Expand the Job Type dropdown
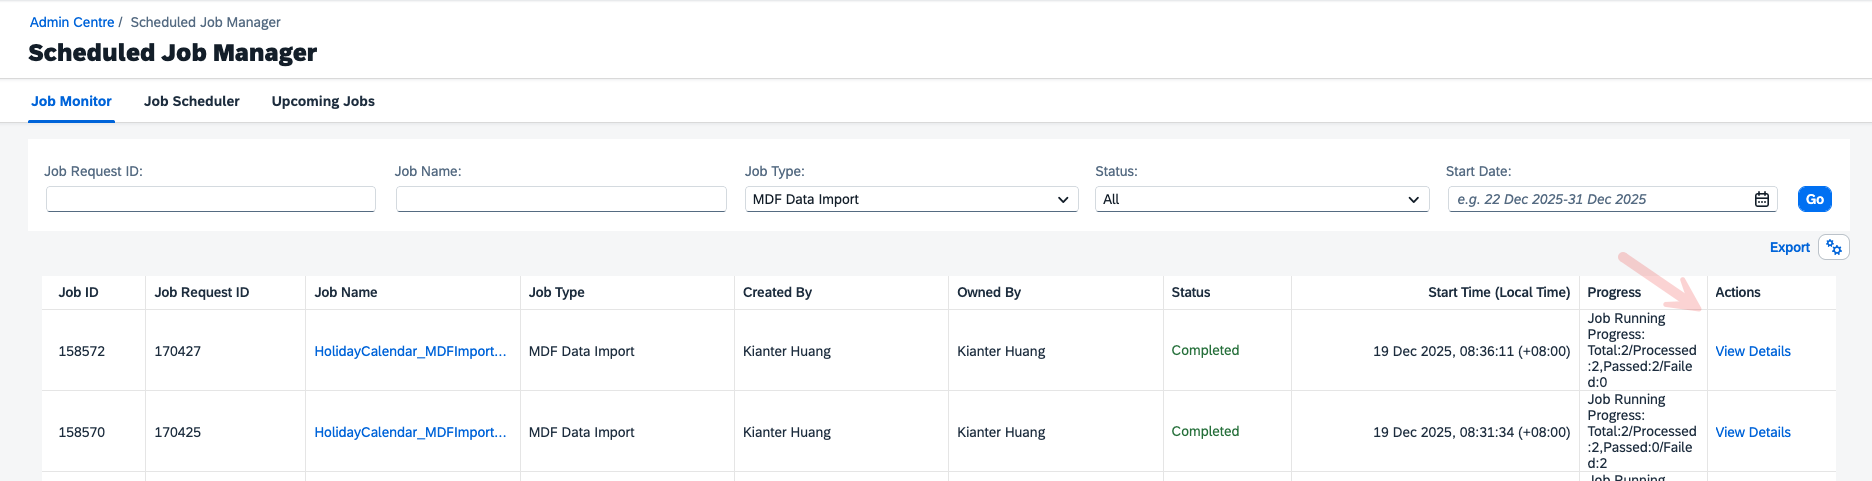 pos(911,199)
